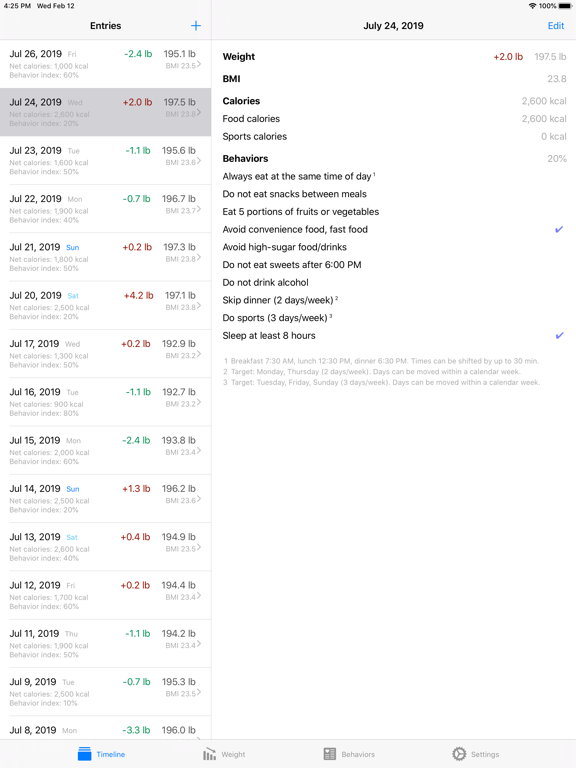Tap the Weight row in details
The width and height of the screenshot is (576, 768).
click(394, 57)
